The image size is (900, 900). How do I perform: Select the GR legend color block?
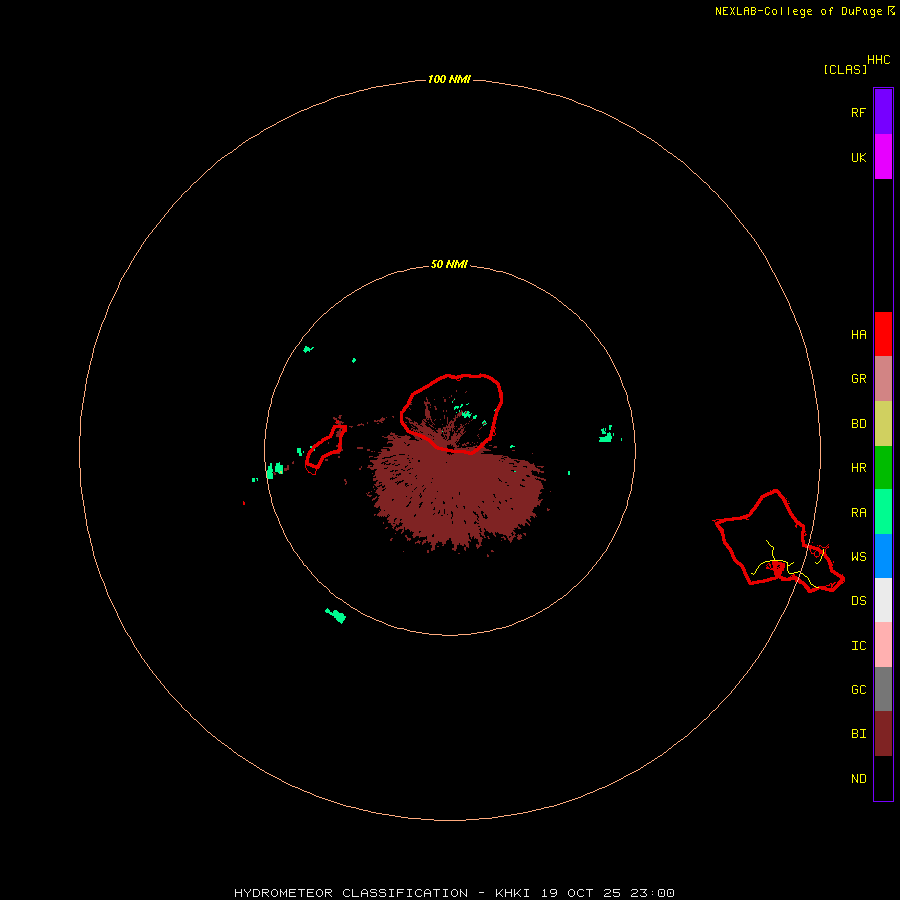pos(883,379)
